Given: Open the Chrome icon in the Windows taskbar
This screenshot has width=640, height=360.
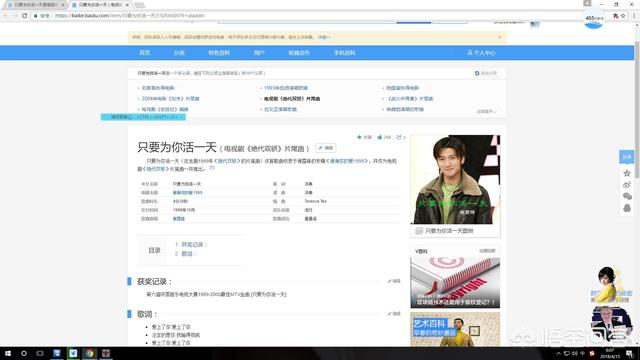Looking at the screenshot, I should pyautogui.click(x=89, y=353).
